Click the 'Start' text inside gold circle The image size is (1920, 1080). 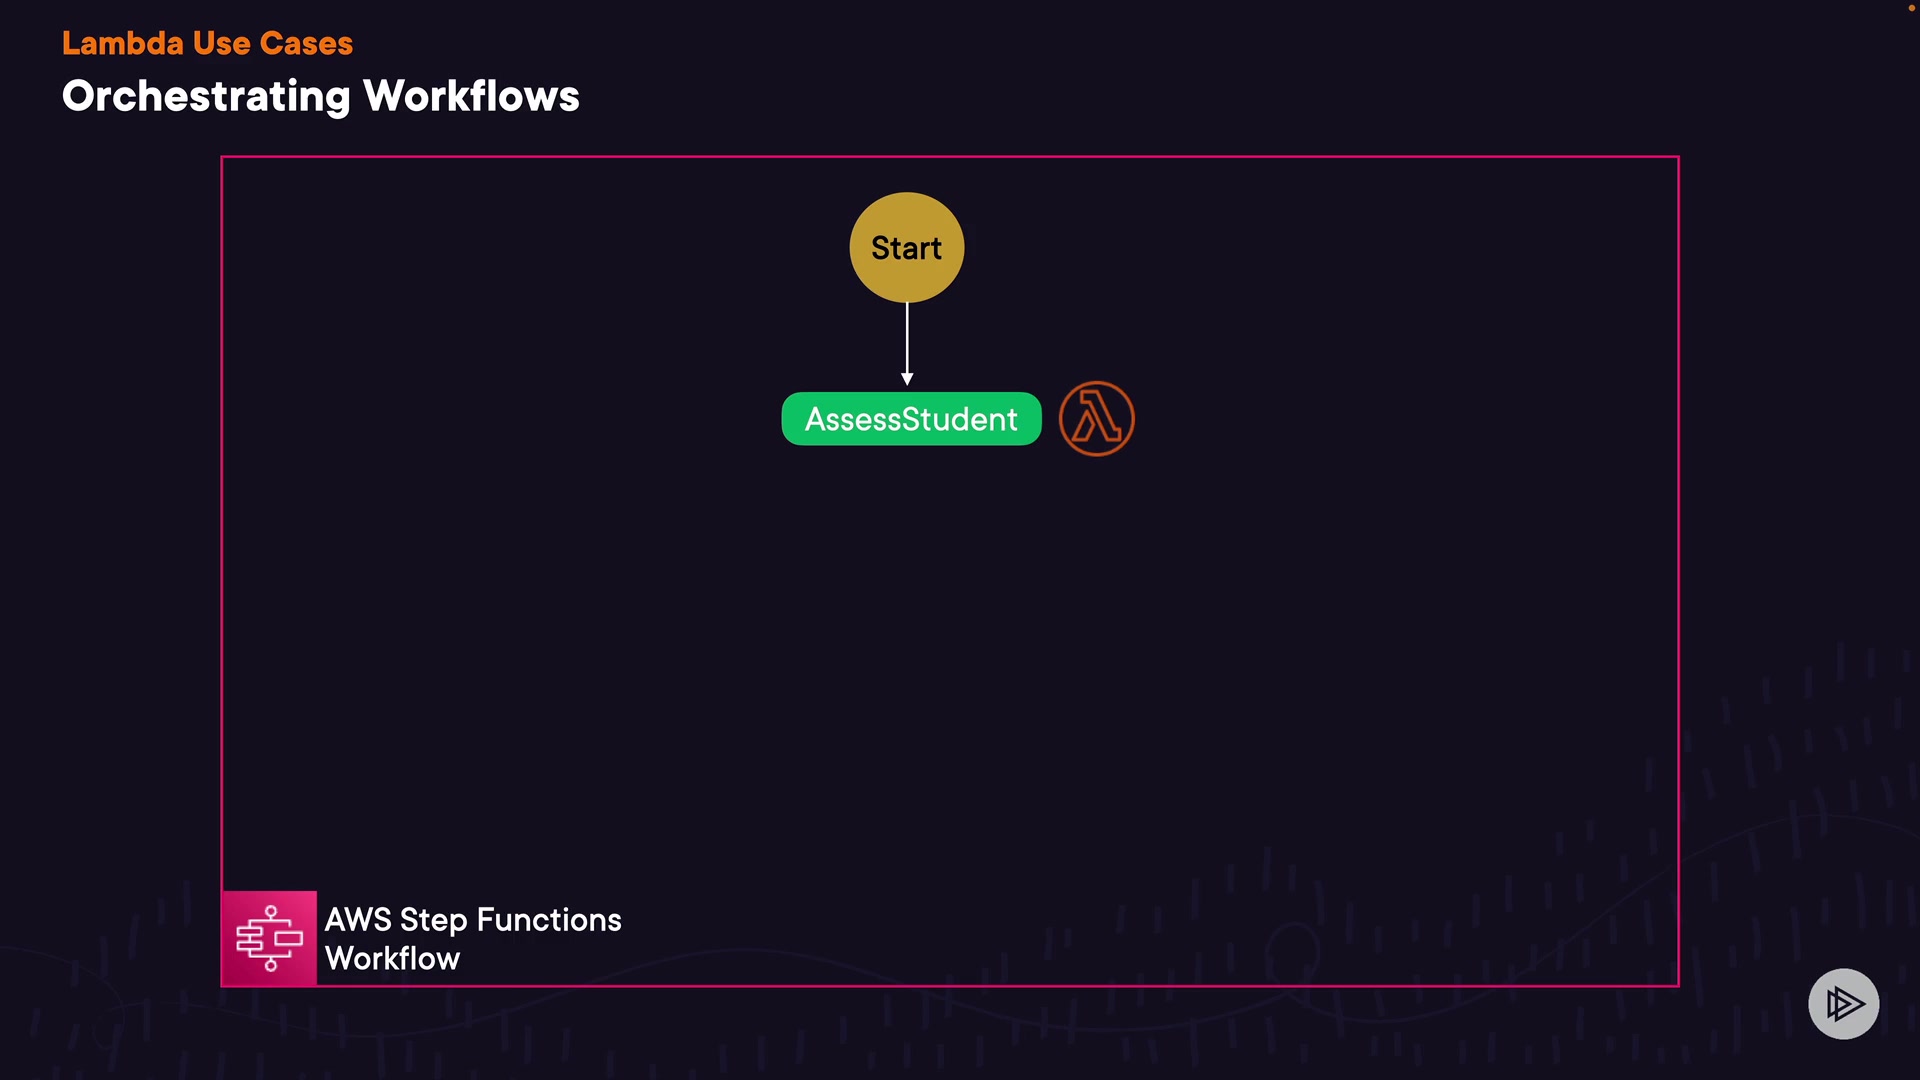(x=906, y=248)
